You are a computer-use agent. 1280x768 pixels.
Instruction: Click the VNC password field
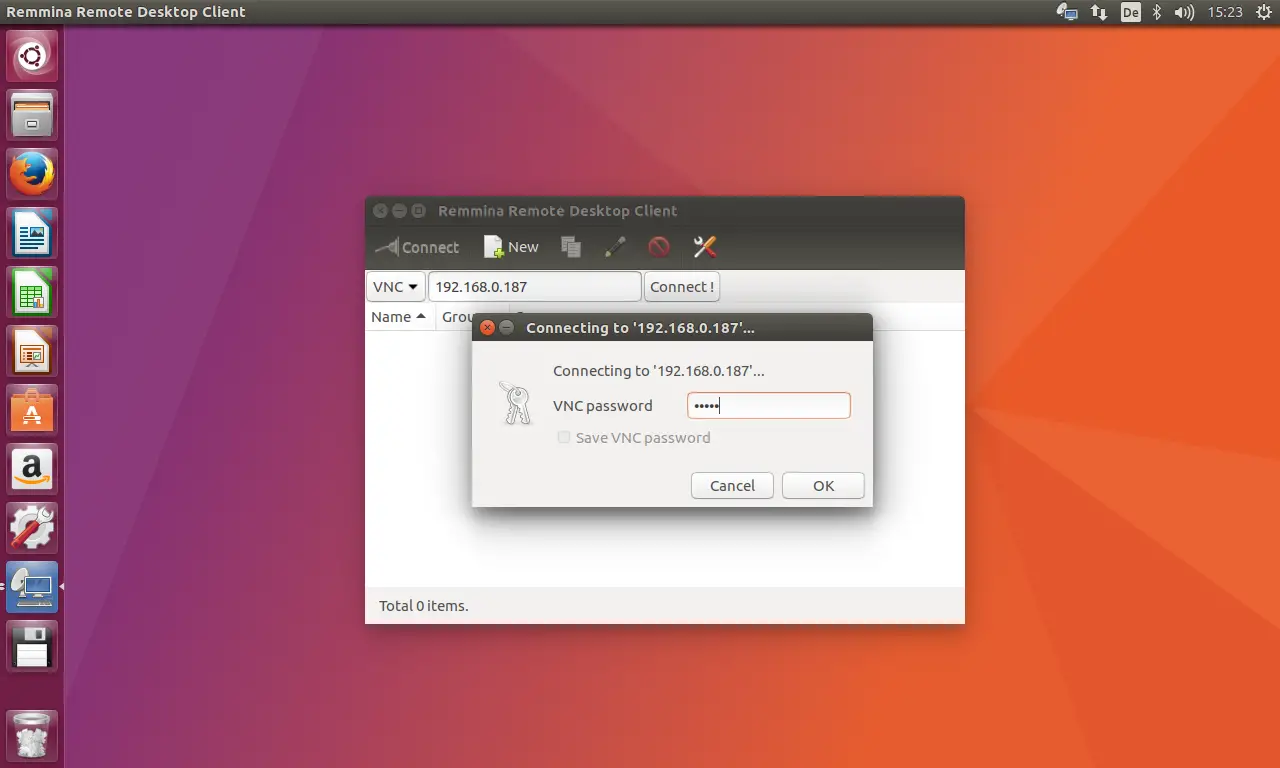pos(768,405)
